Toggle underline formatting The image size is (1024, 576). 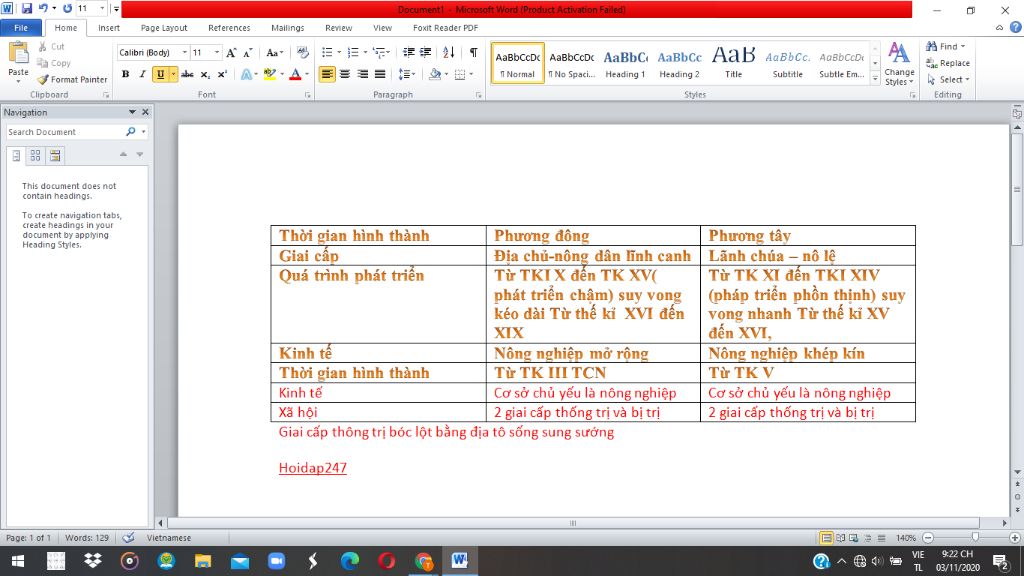click(x=160, y=74)
